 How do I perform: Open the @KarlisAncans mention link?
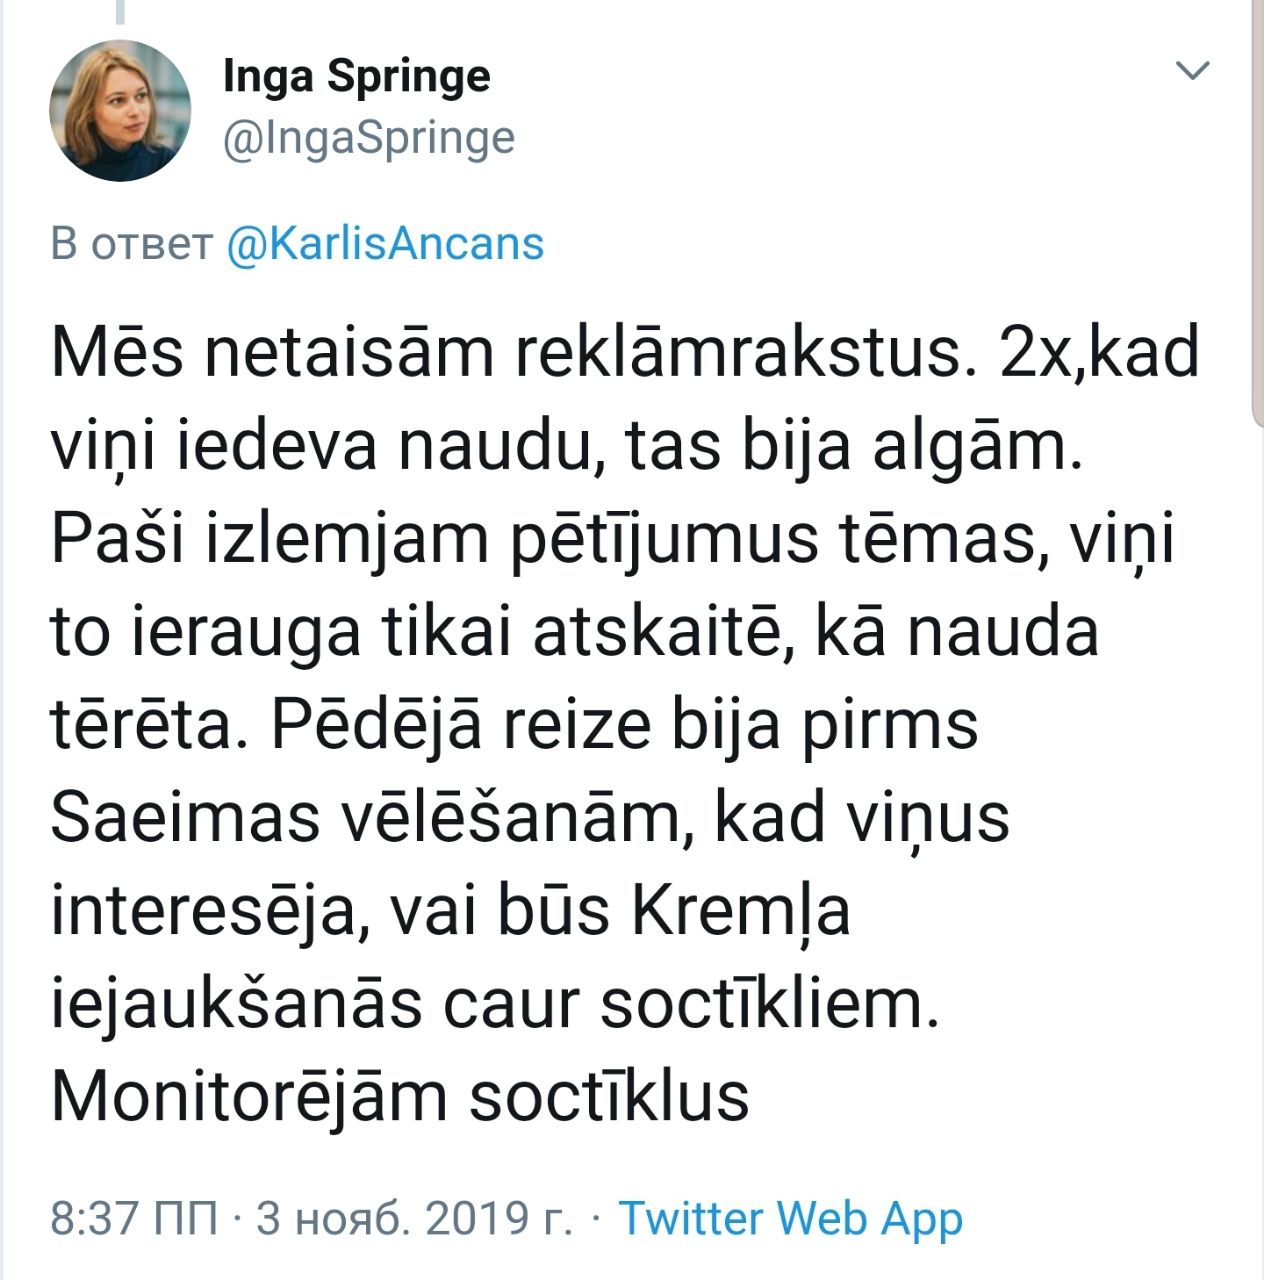(x=385, y=244)
